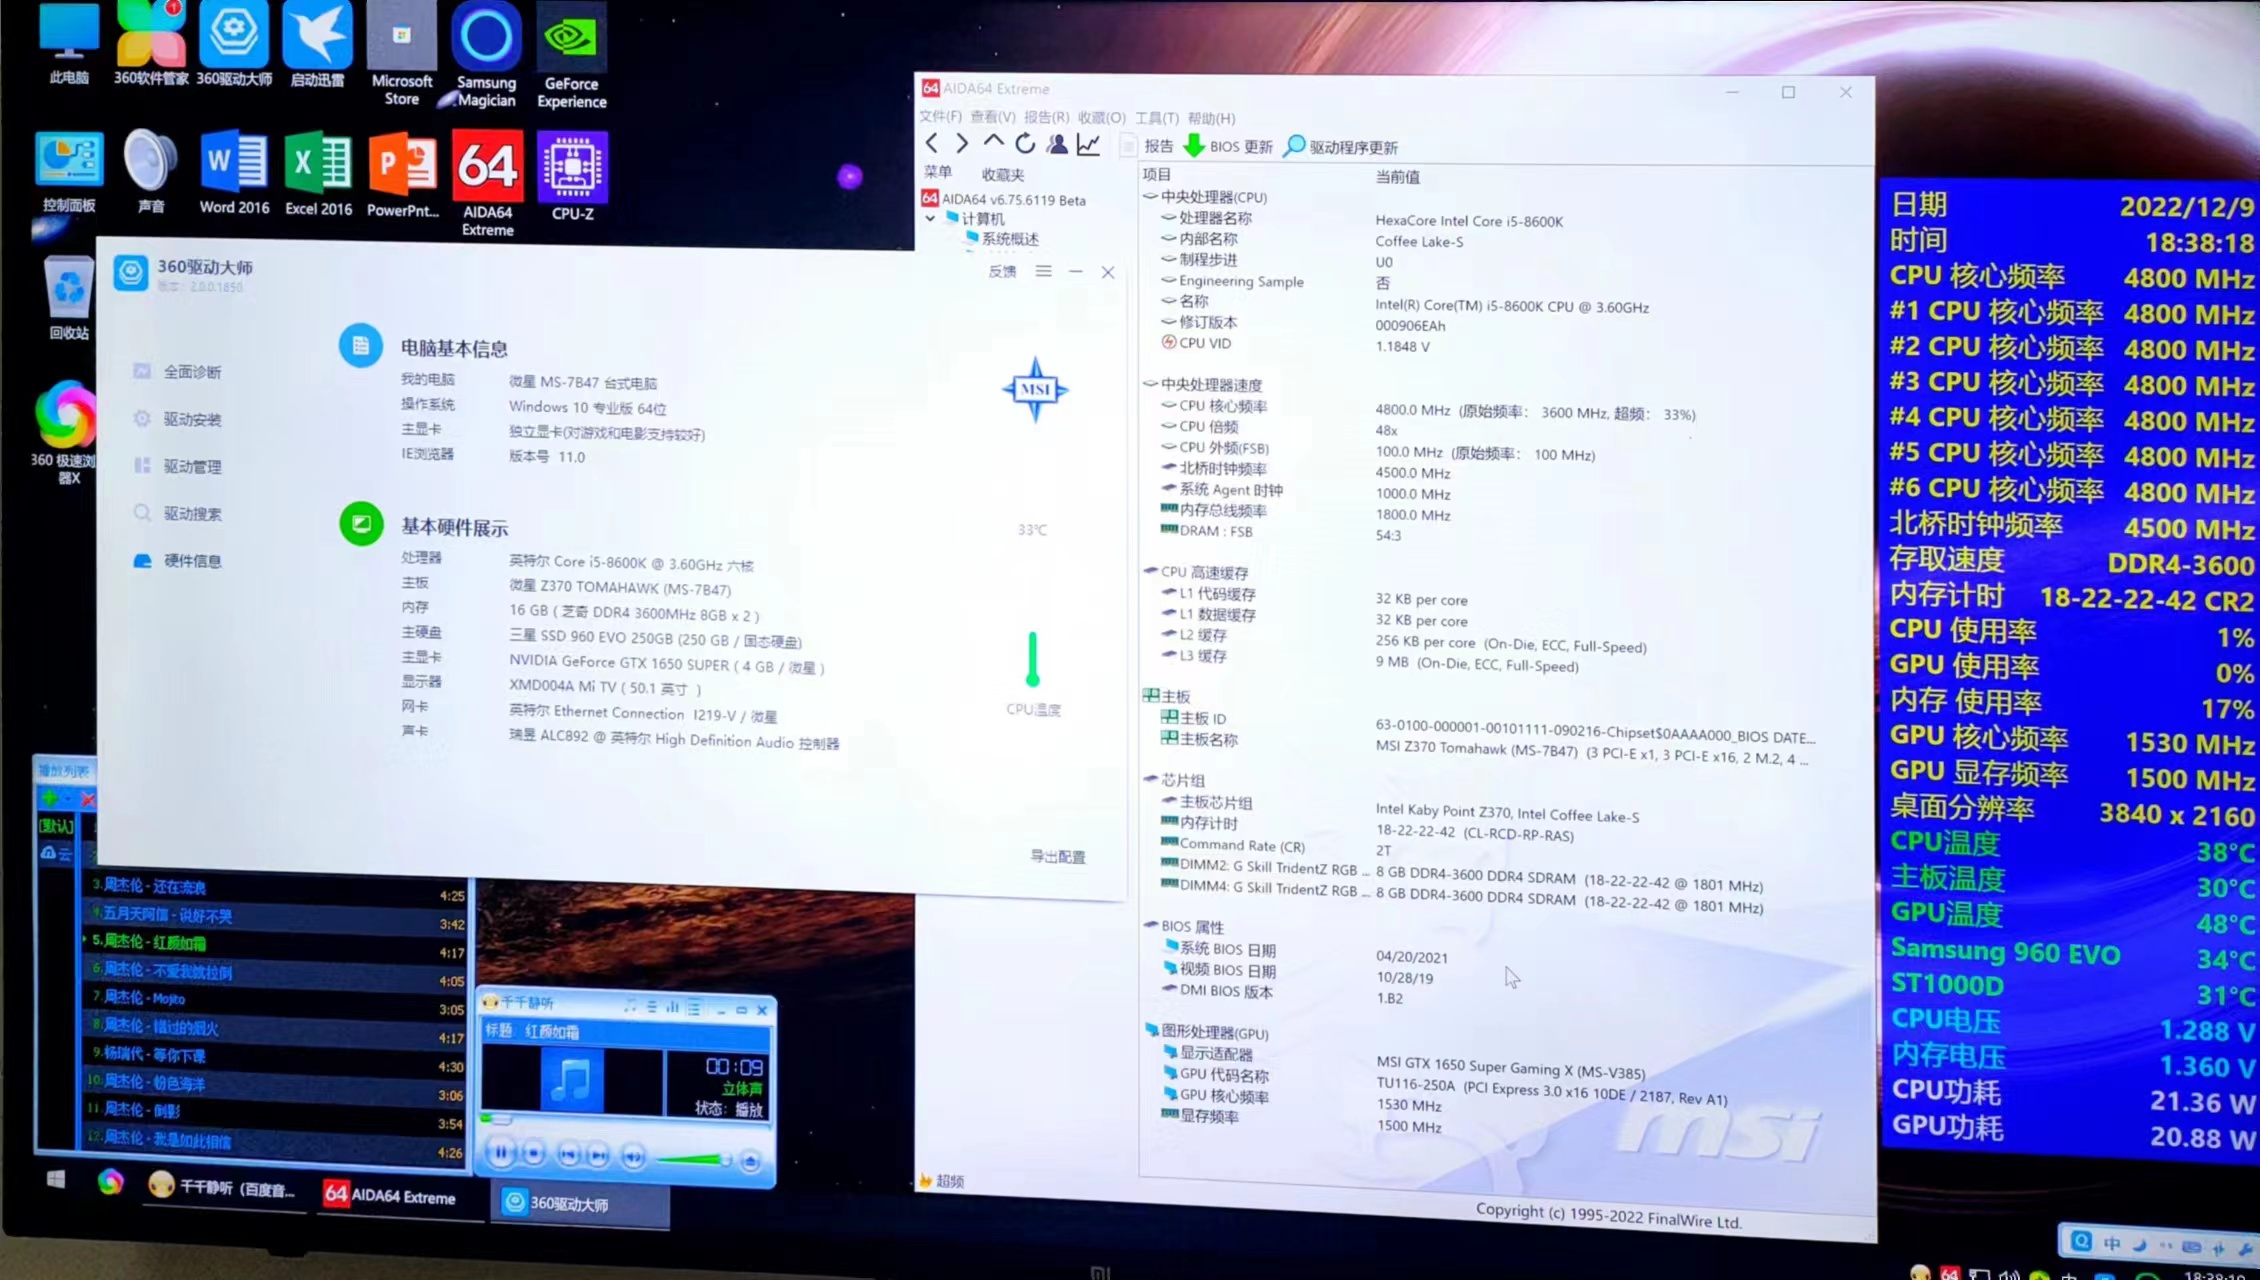The image size is (2260, 1280).
Task: Open the 声音 desktop shortcut
Action: click(151, 171)
